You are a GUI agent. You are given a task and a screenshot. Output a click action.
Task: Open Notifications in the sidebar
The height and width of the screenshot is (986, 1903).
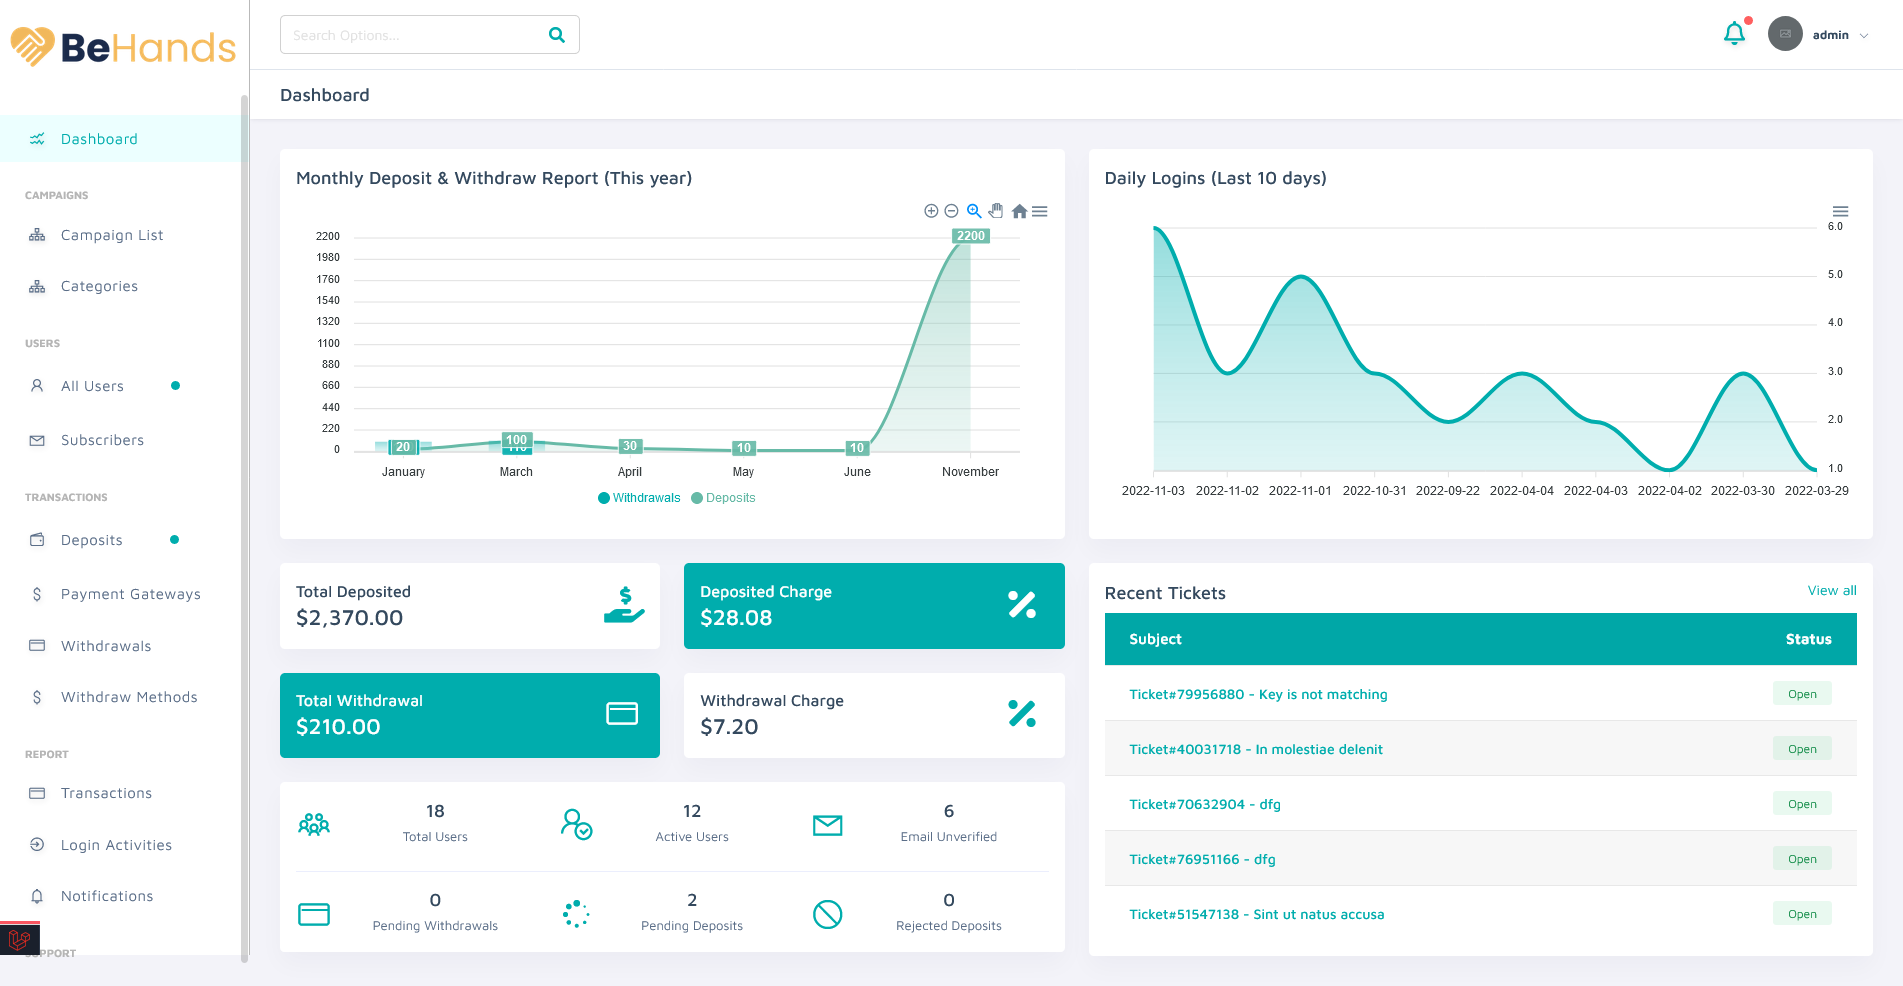(107, 896)
